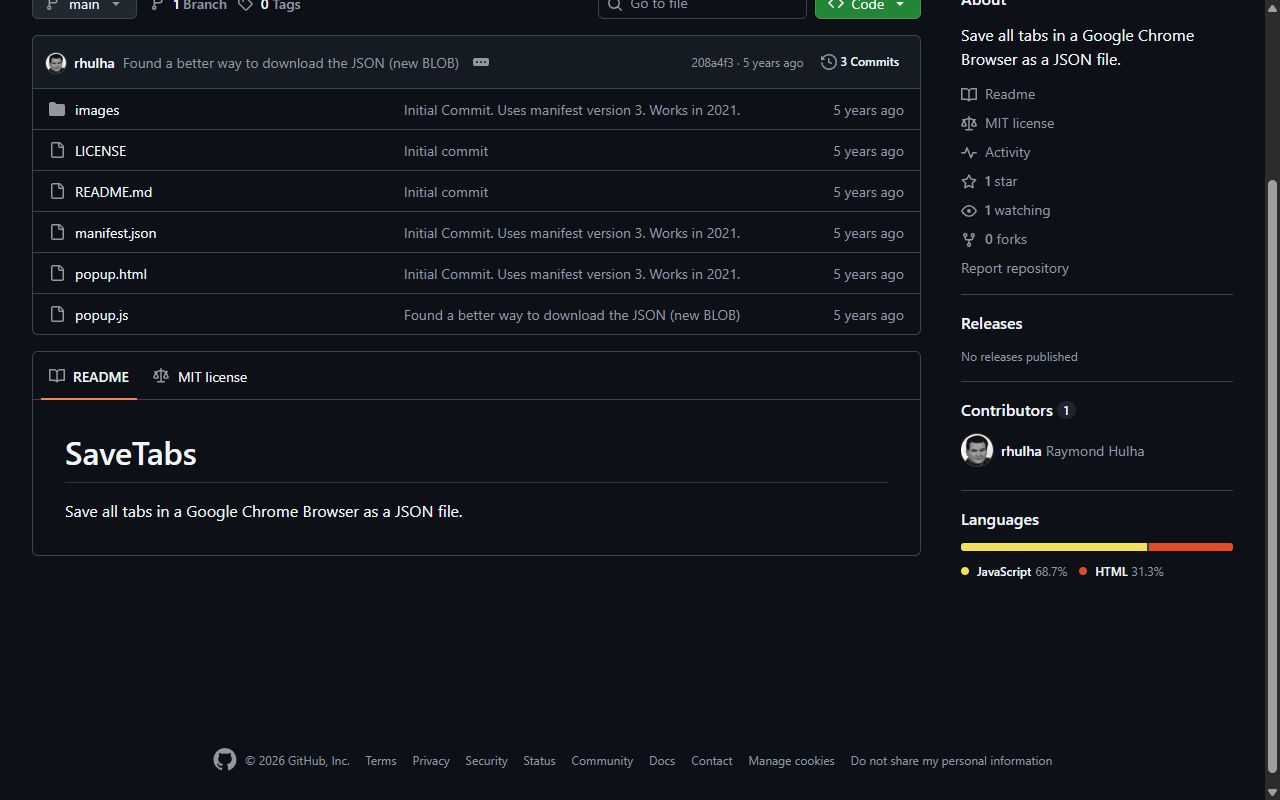
Task: Click the forks icon
Action: pos(969,239)
